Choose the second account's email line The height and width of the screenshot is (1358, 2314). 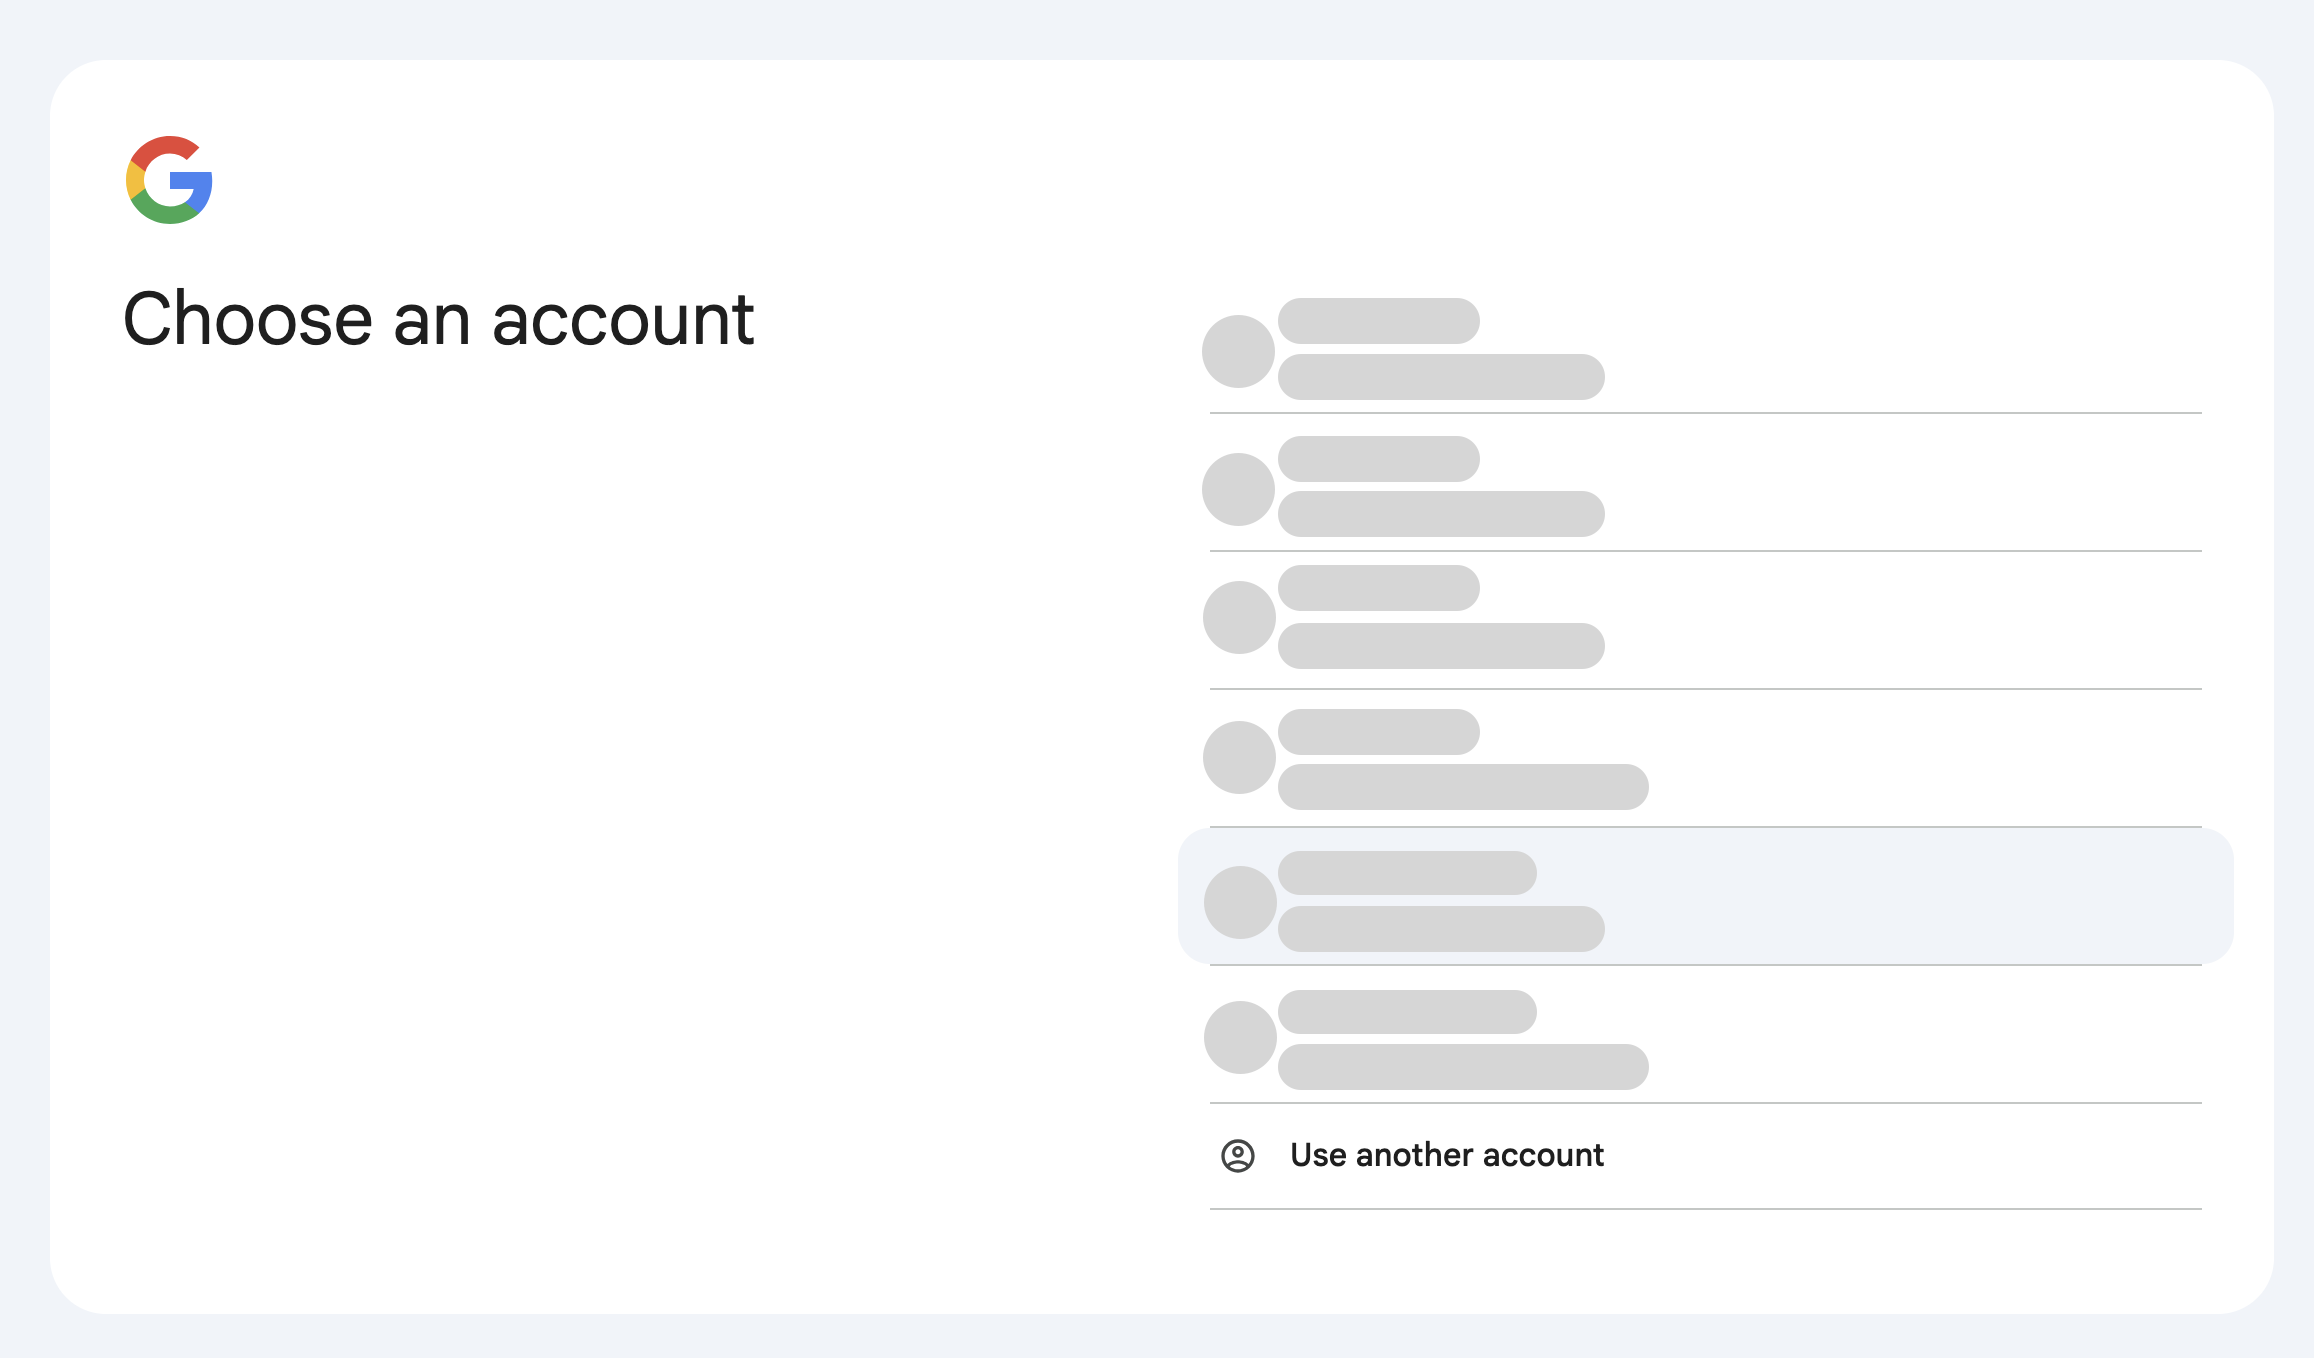pos(1441,514)
